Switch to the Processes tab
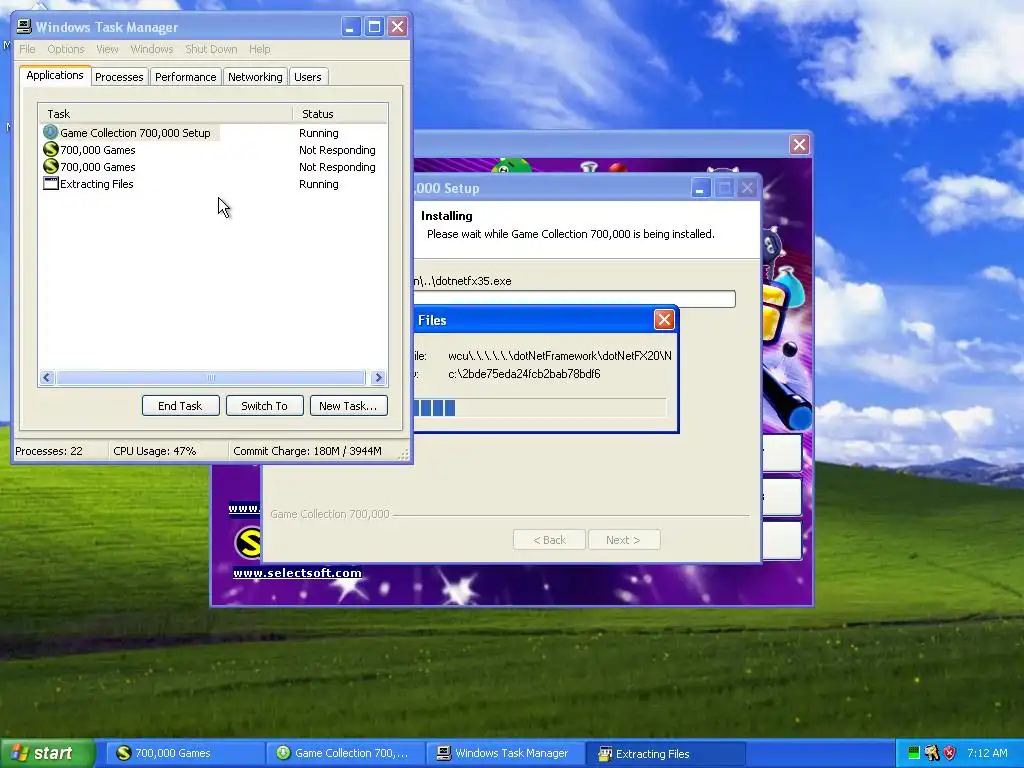The image size is (1024, 768). pyautogui.click(x=119, y=77)
